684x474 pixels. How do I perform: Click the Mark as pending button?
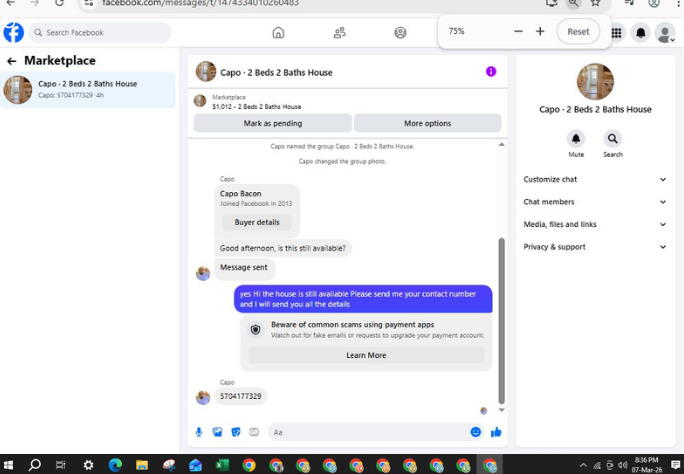[x=273, y=123]
